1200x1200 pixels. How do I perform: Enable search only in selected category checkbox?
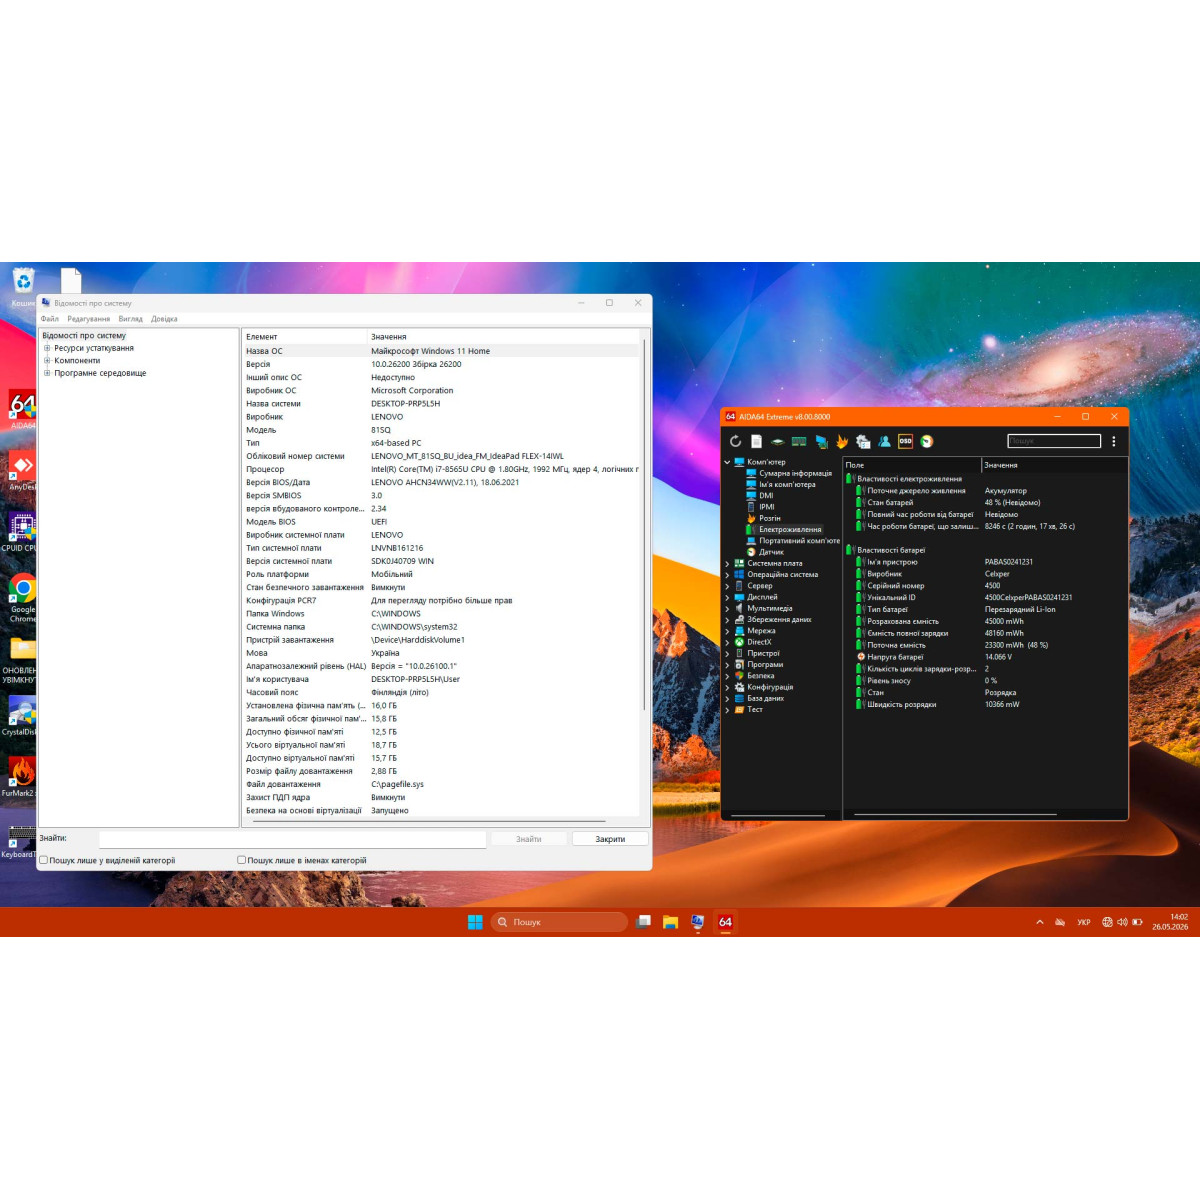coord(44,860)
